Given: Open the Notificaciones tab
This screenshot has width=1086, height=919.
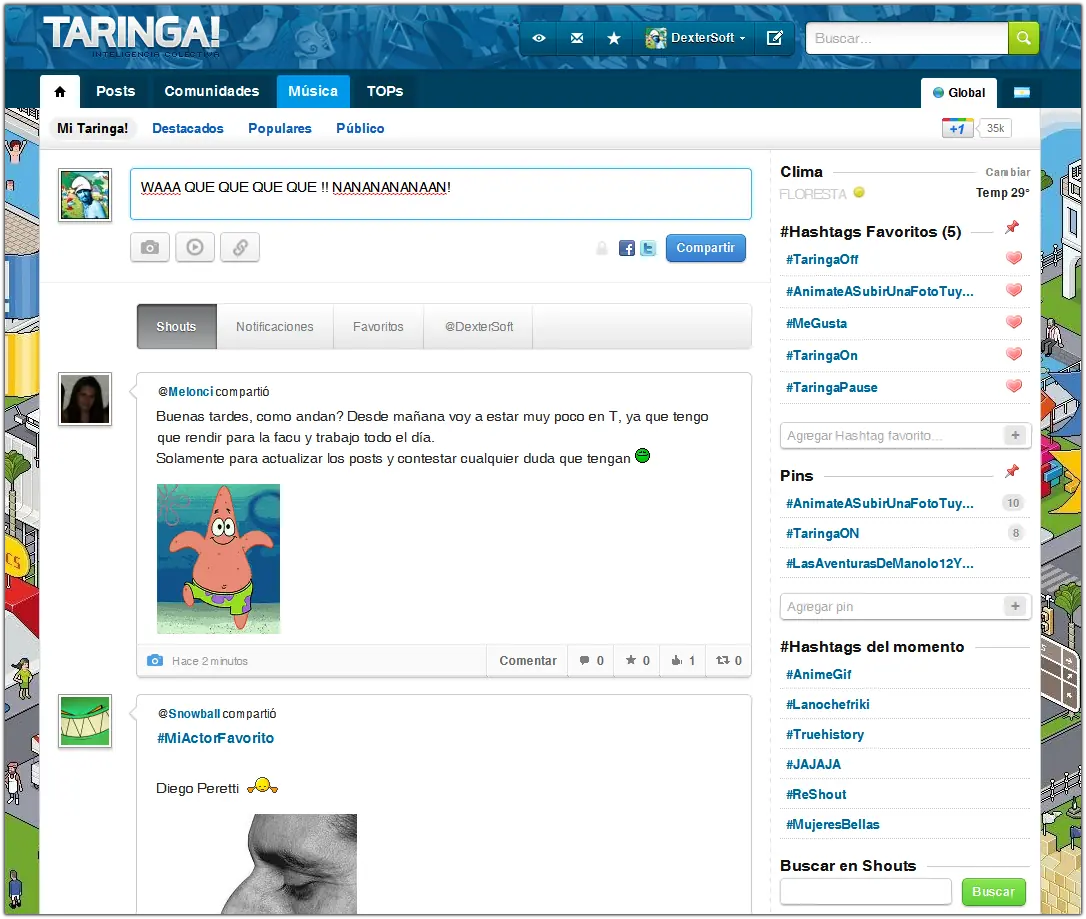Looking at the screenshot, I should pyautogui.click(x=275, y=326).
